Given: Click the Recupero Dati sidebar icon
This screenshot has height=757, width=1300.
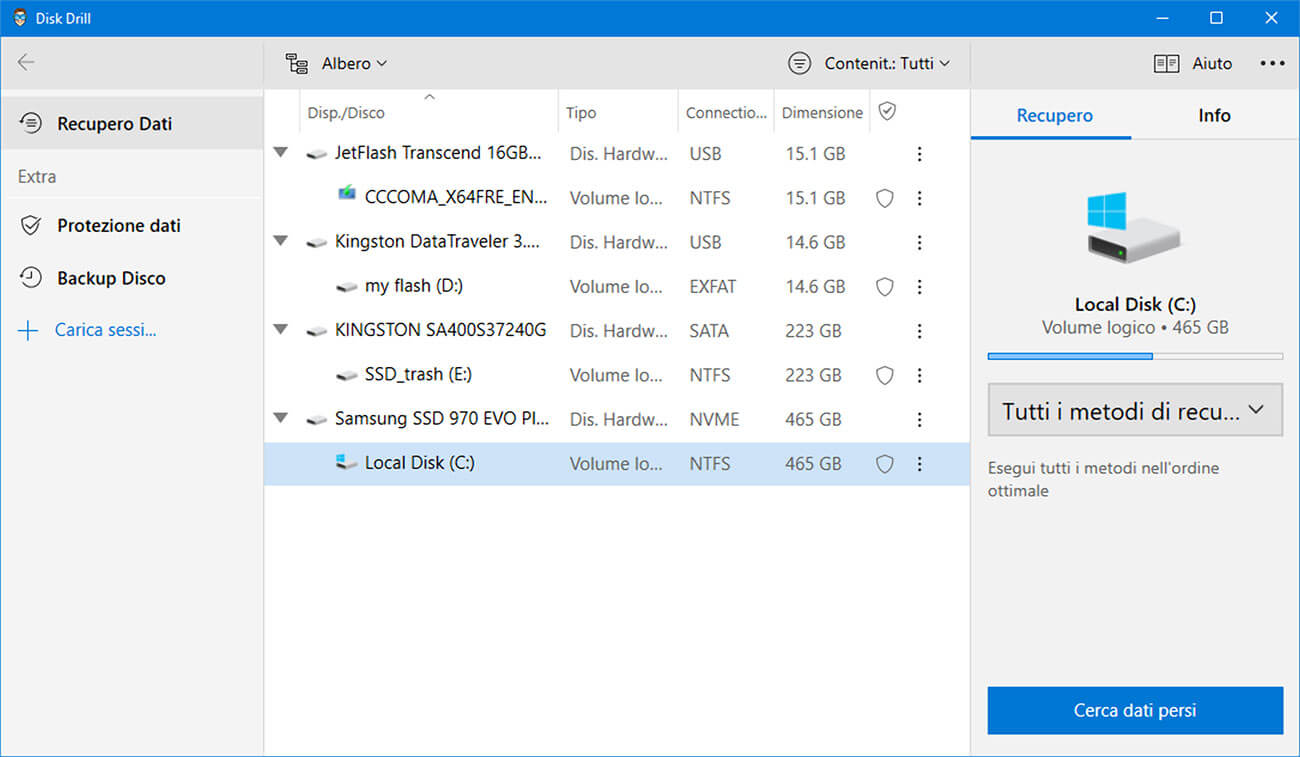Looking at the screenshot, I should click(x=31, y=123).
